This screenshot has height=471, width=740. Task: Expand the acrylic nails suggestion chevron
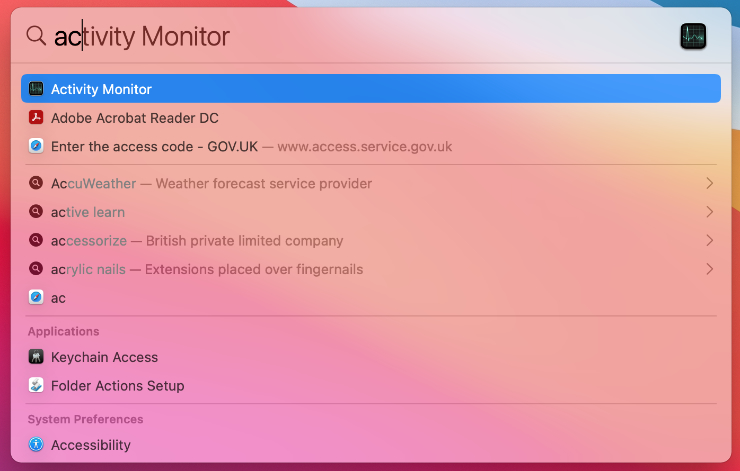coord(709,269)
